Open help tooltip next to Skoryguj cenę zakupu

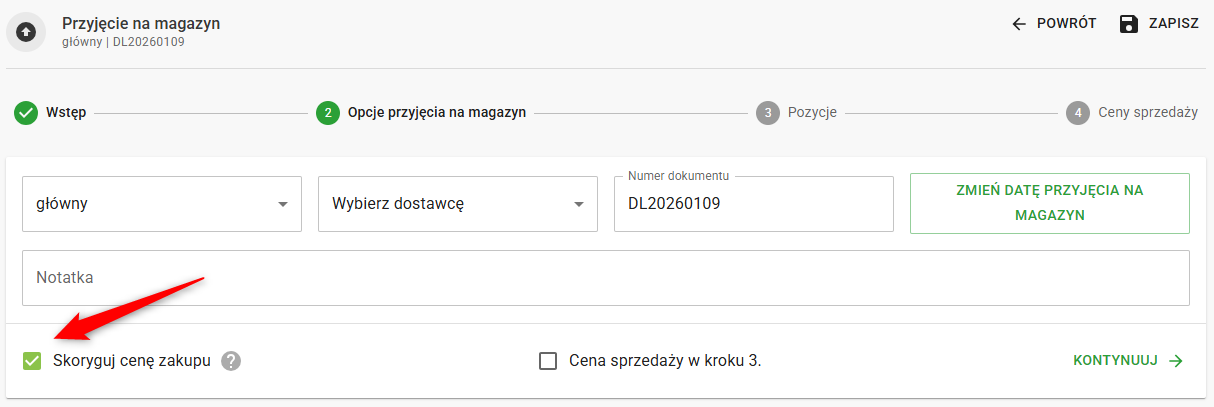232,361
